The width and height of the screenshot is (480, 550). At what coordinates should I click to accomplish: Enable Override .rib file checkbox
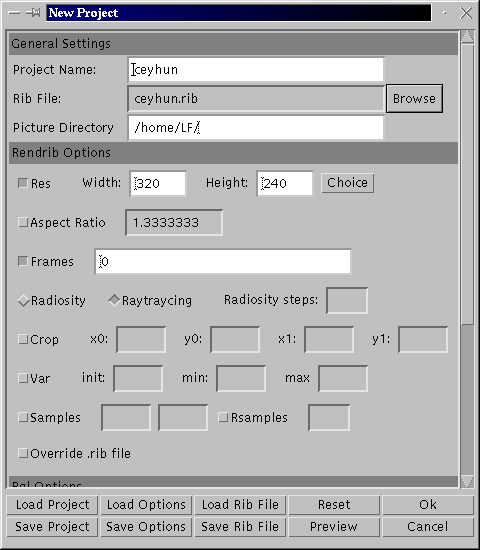click(23, 453)
